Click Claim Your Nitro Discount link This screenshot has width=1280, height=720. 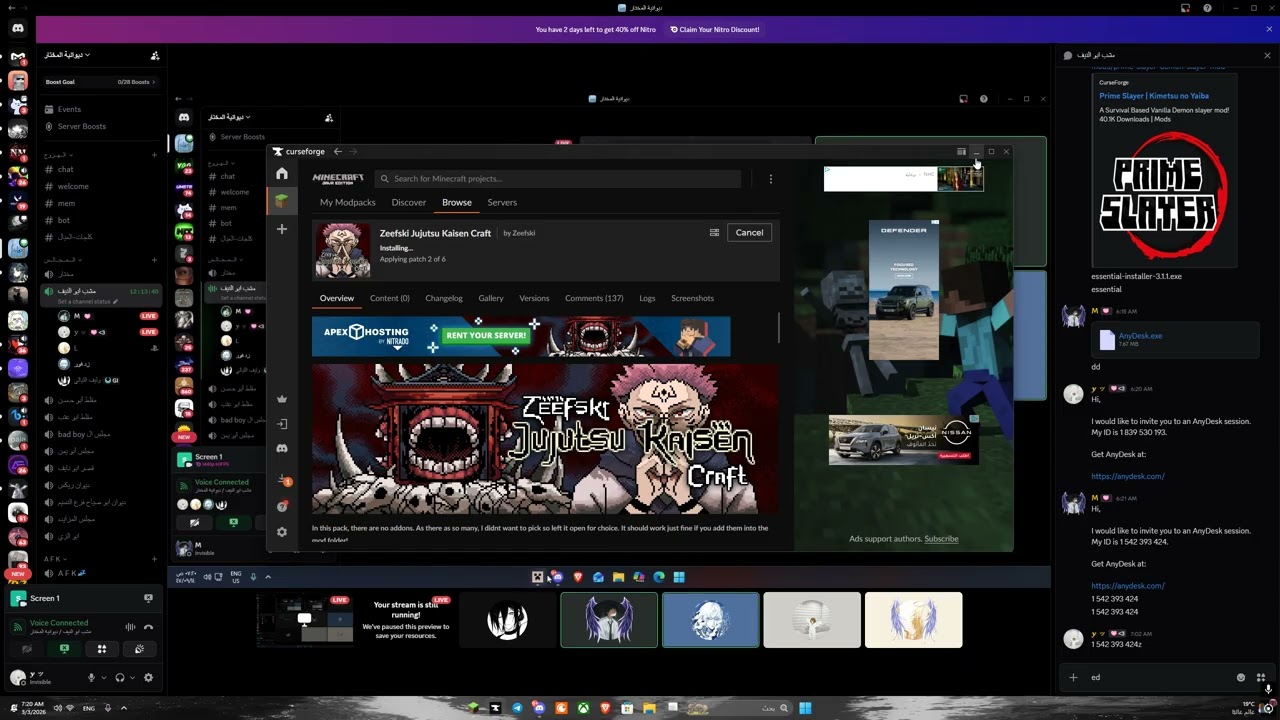pos(715,29)
